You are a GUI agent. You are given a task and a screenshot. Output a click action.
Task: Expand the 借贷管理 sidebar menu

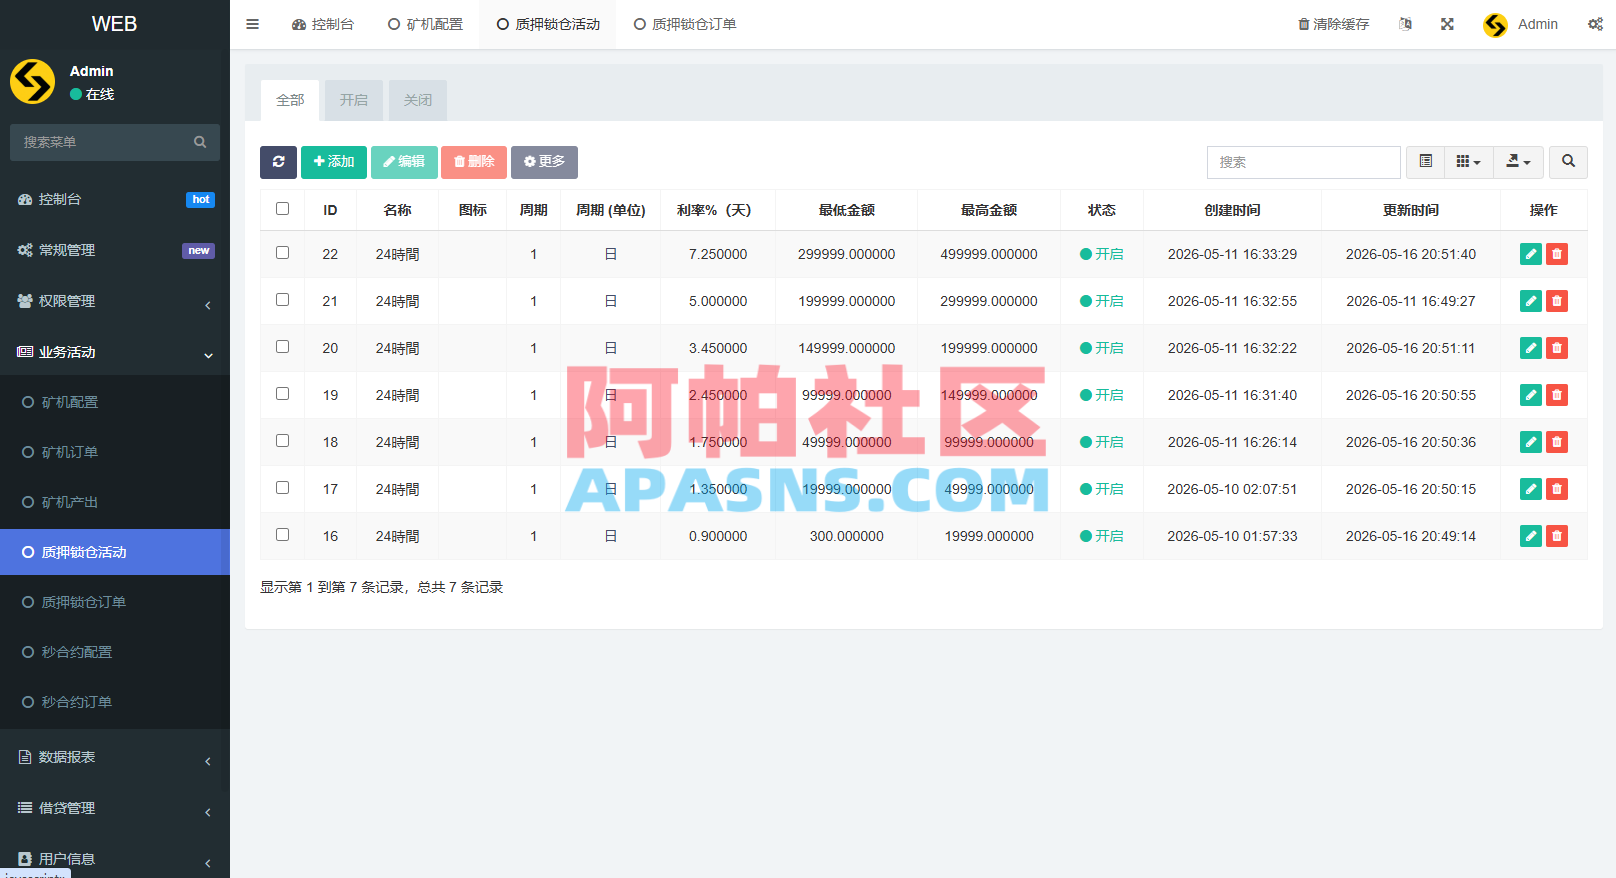[115, 808]
